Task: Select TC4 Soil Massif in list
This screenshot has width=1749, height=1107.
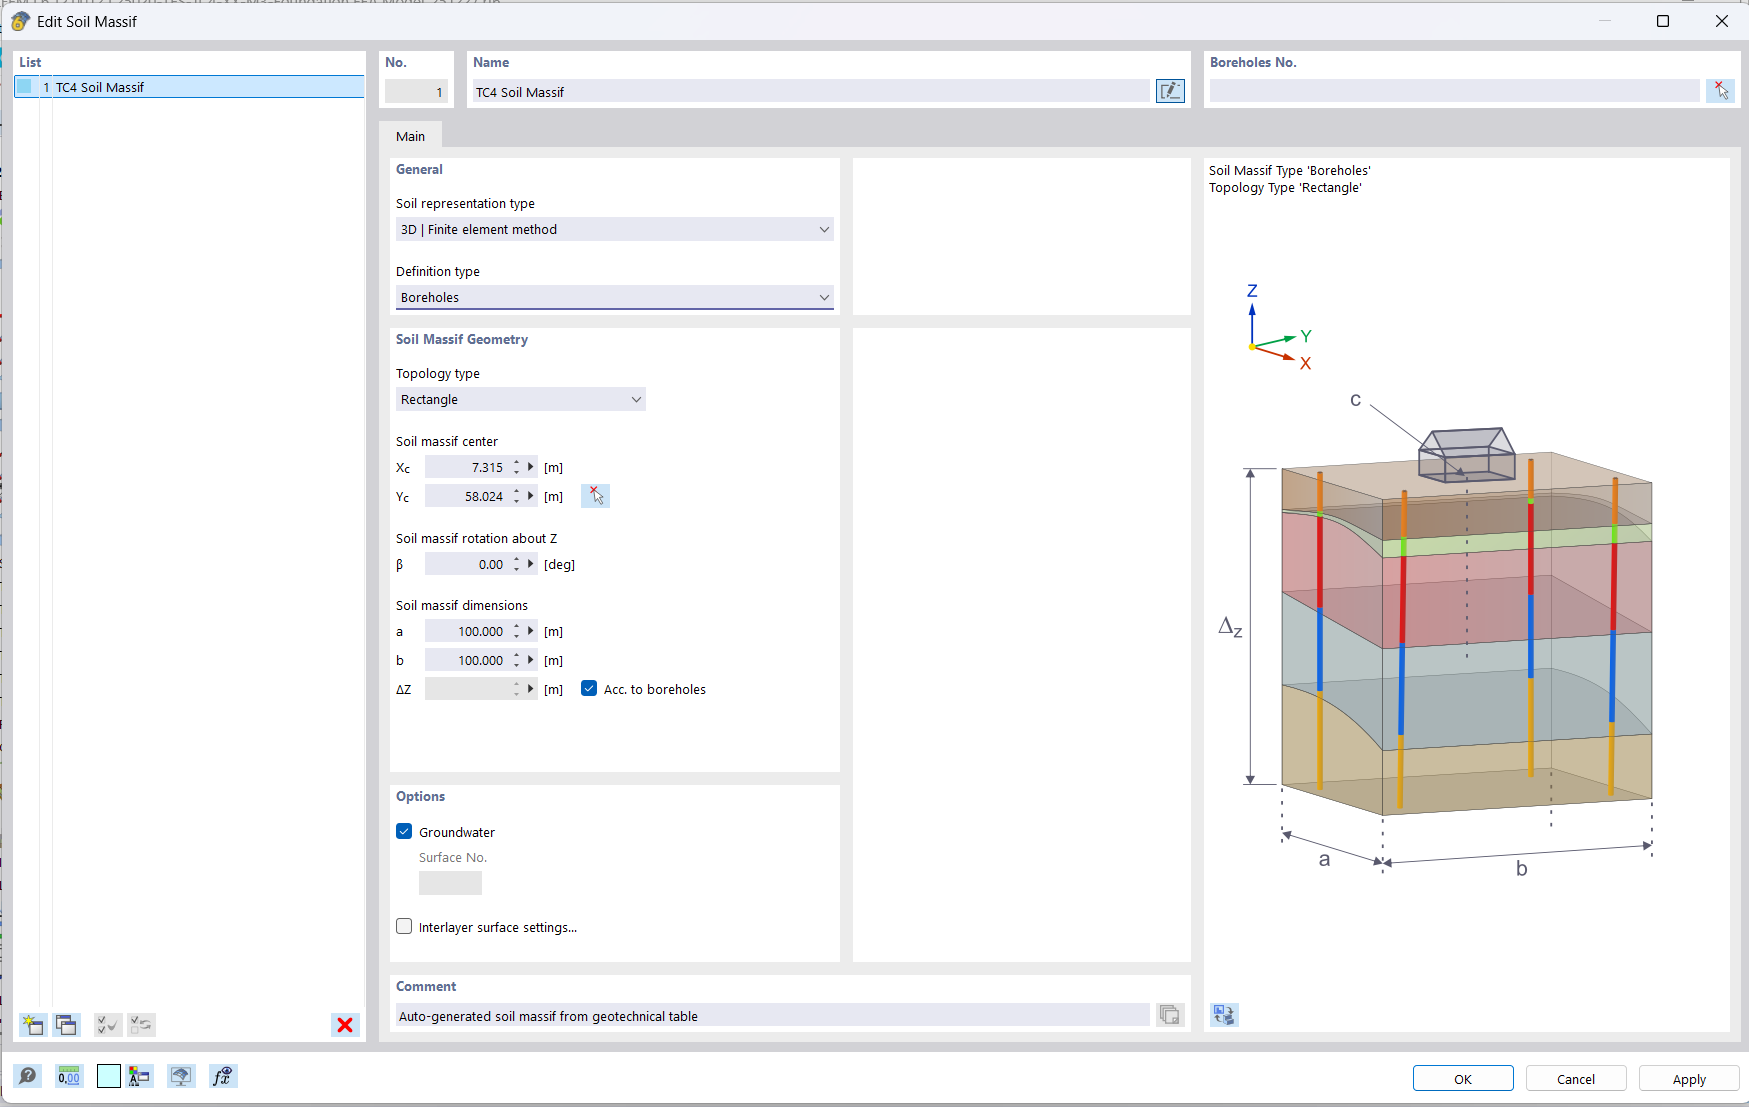Action: [x=100, y=88]
